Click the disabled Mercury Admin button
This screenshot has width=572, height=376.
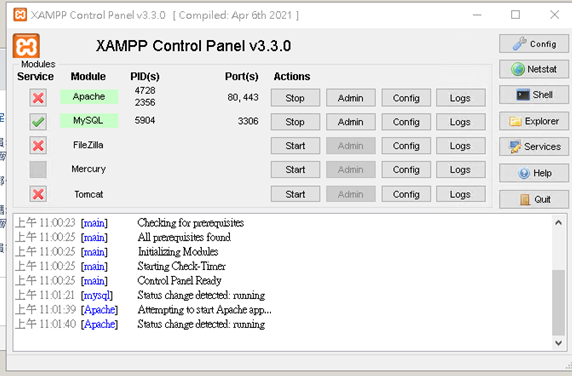click(351, 170)
